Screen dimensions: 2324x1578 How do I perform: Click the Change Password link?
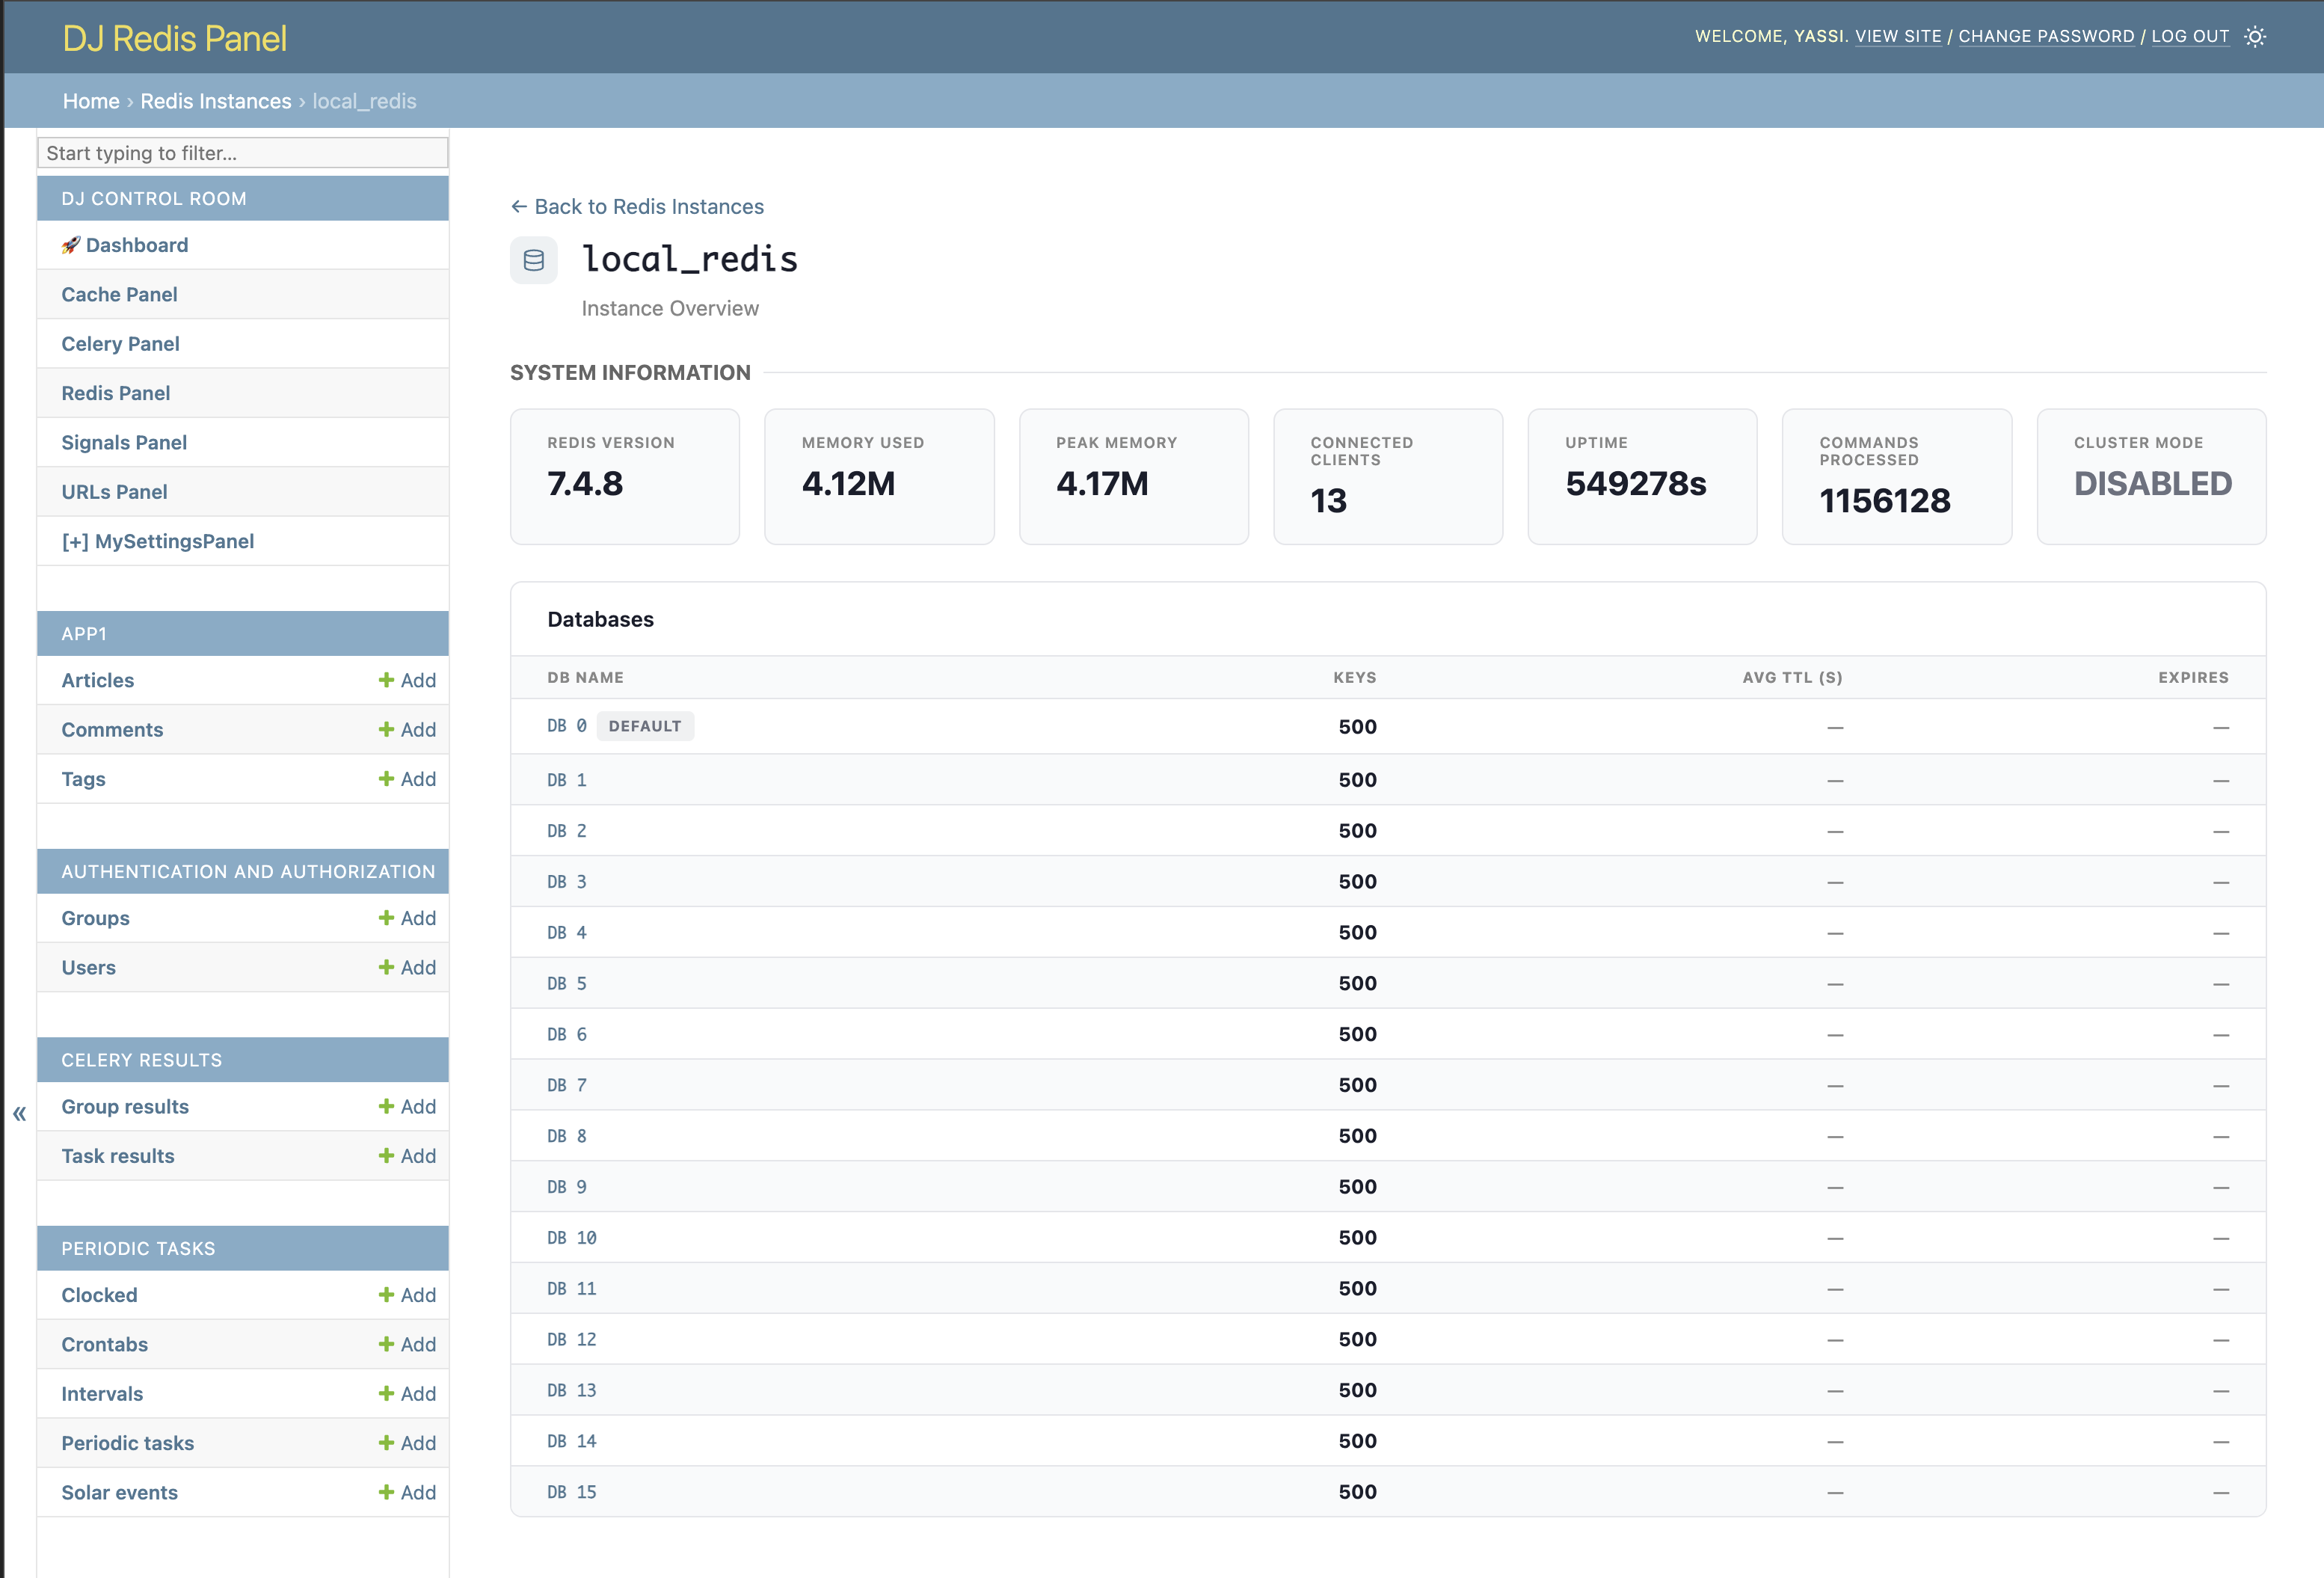[2046, 36]
